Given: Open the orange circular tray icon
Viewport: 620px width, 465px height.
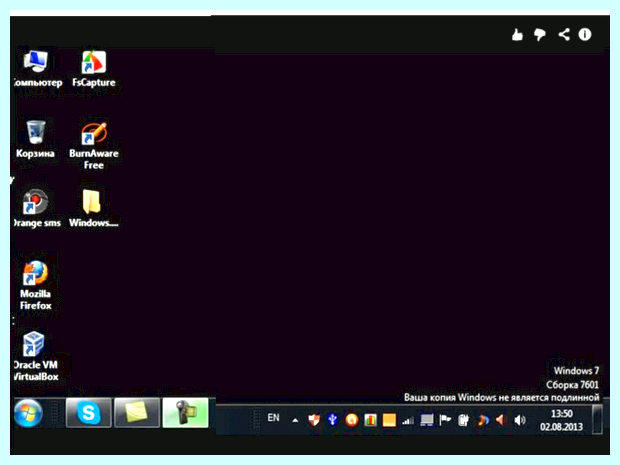Looking at the screenshot, I should coord(352,420).
